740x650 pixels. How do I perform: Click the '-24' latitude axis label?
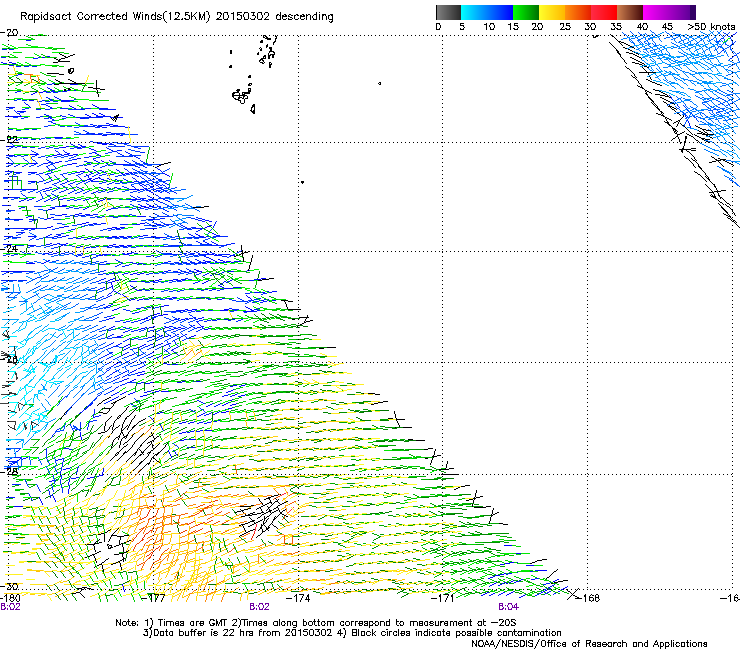click(x=9, y=248)
